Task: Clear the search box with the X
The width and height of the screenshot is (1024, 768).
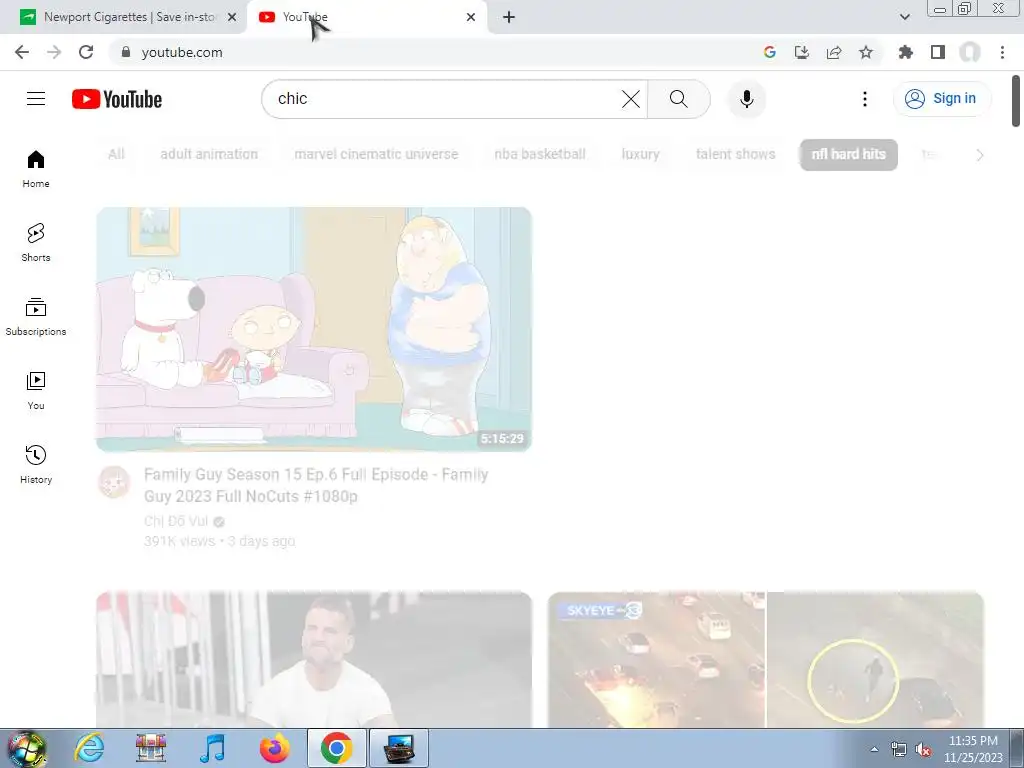Action: (x=630, y=99)
